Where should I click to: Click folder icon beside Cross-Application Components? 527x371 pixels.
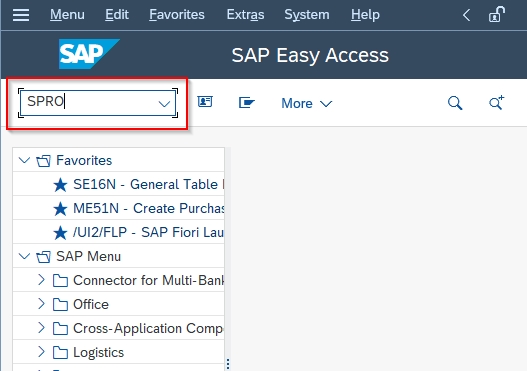(x=60, y=329)
